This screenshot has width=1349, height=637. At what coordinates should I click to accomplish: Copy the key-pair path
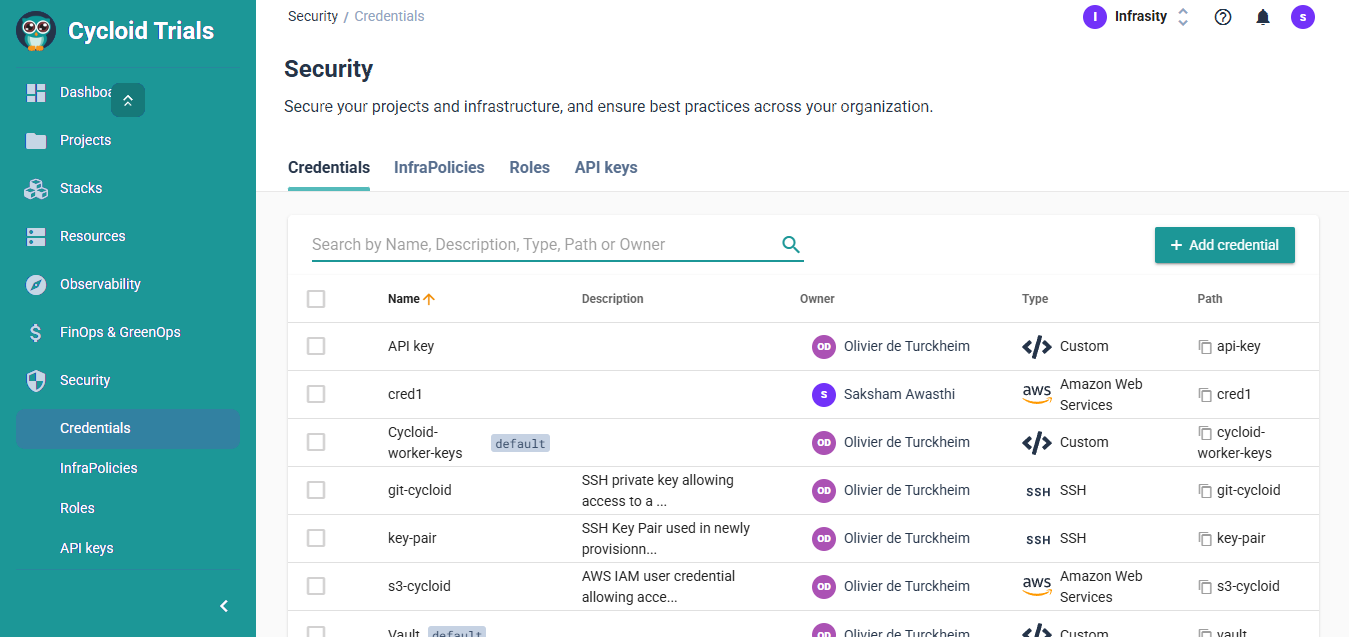pos(1205,539)
